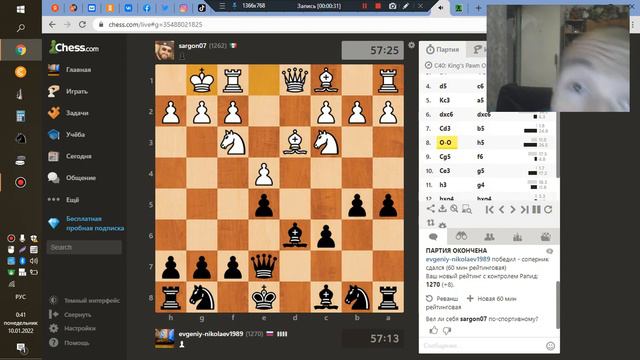Open the clapperboard video tab
The width and height of the screenshot is (640, 360).
coord(545,236)
